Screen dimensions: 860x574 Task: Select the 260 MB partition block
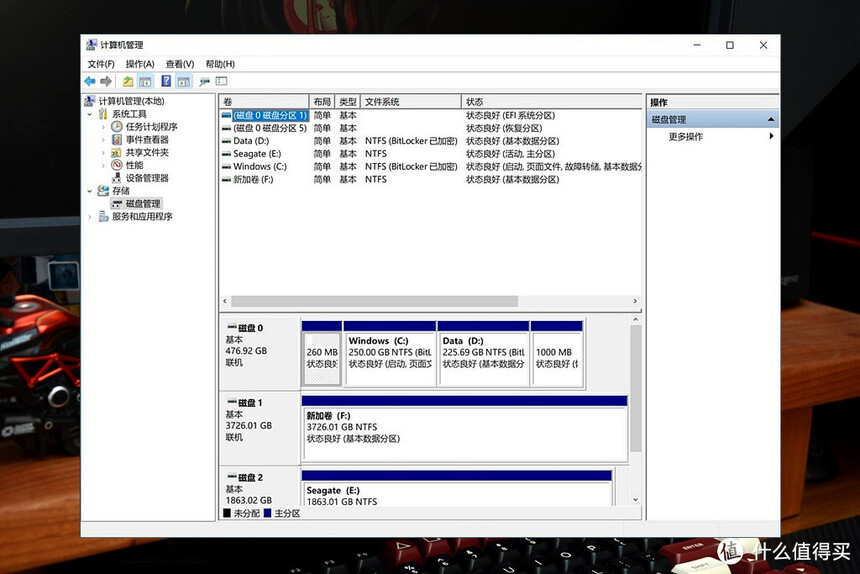[x=322, y=354]
